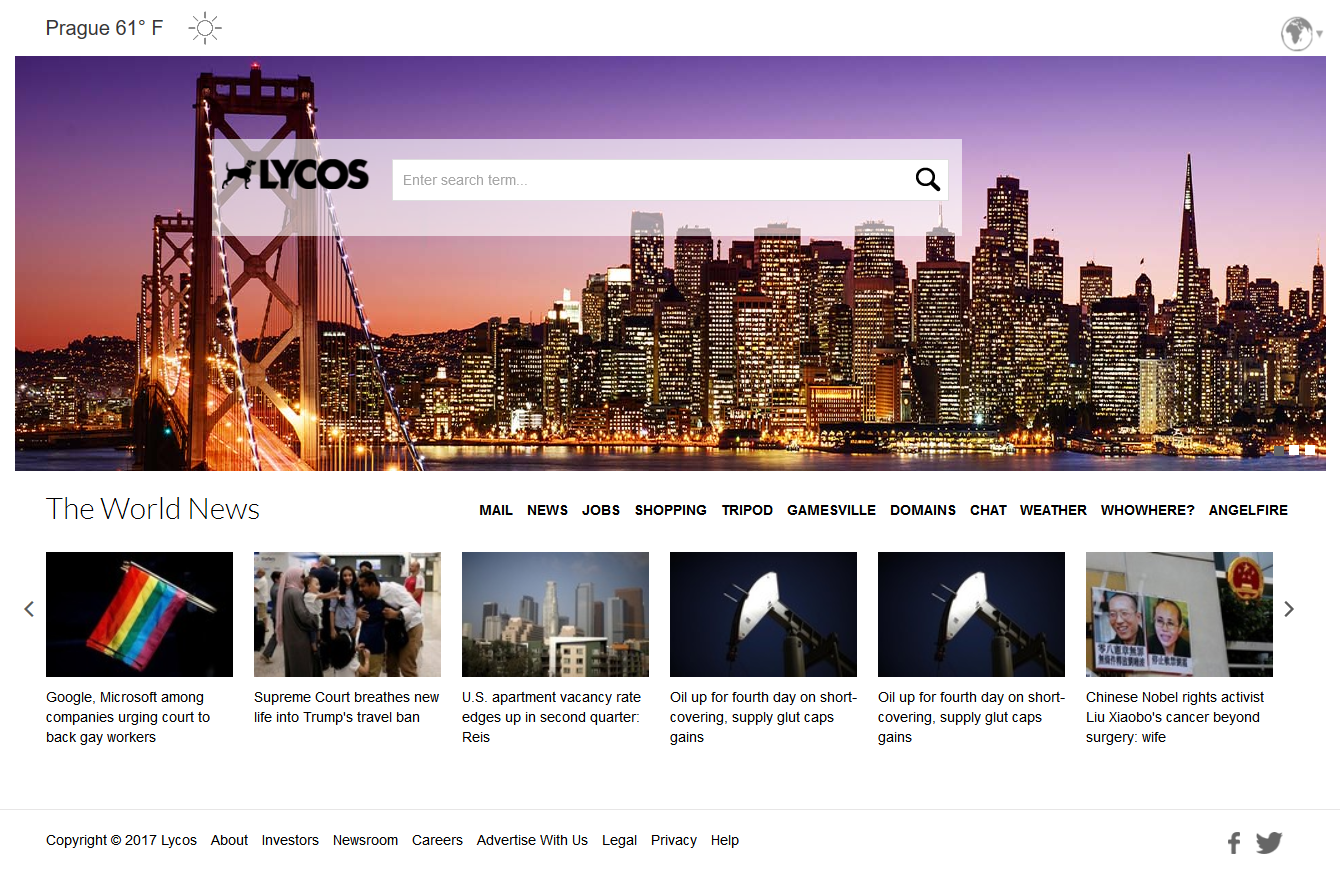Open TRIPOD from the navigation bar

click(x=747, y=510)
